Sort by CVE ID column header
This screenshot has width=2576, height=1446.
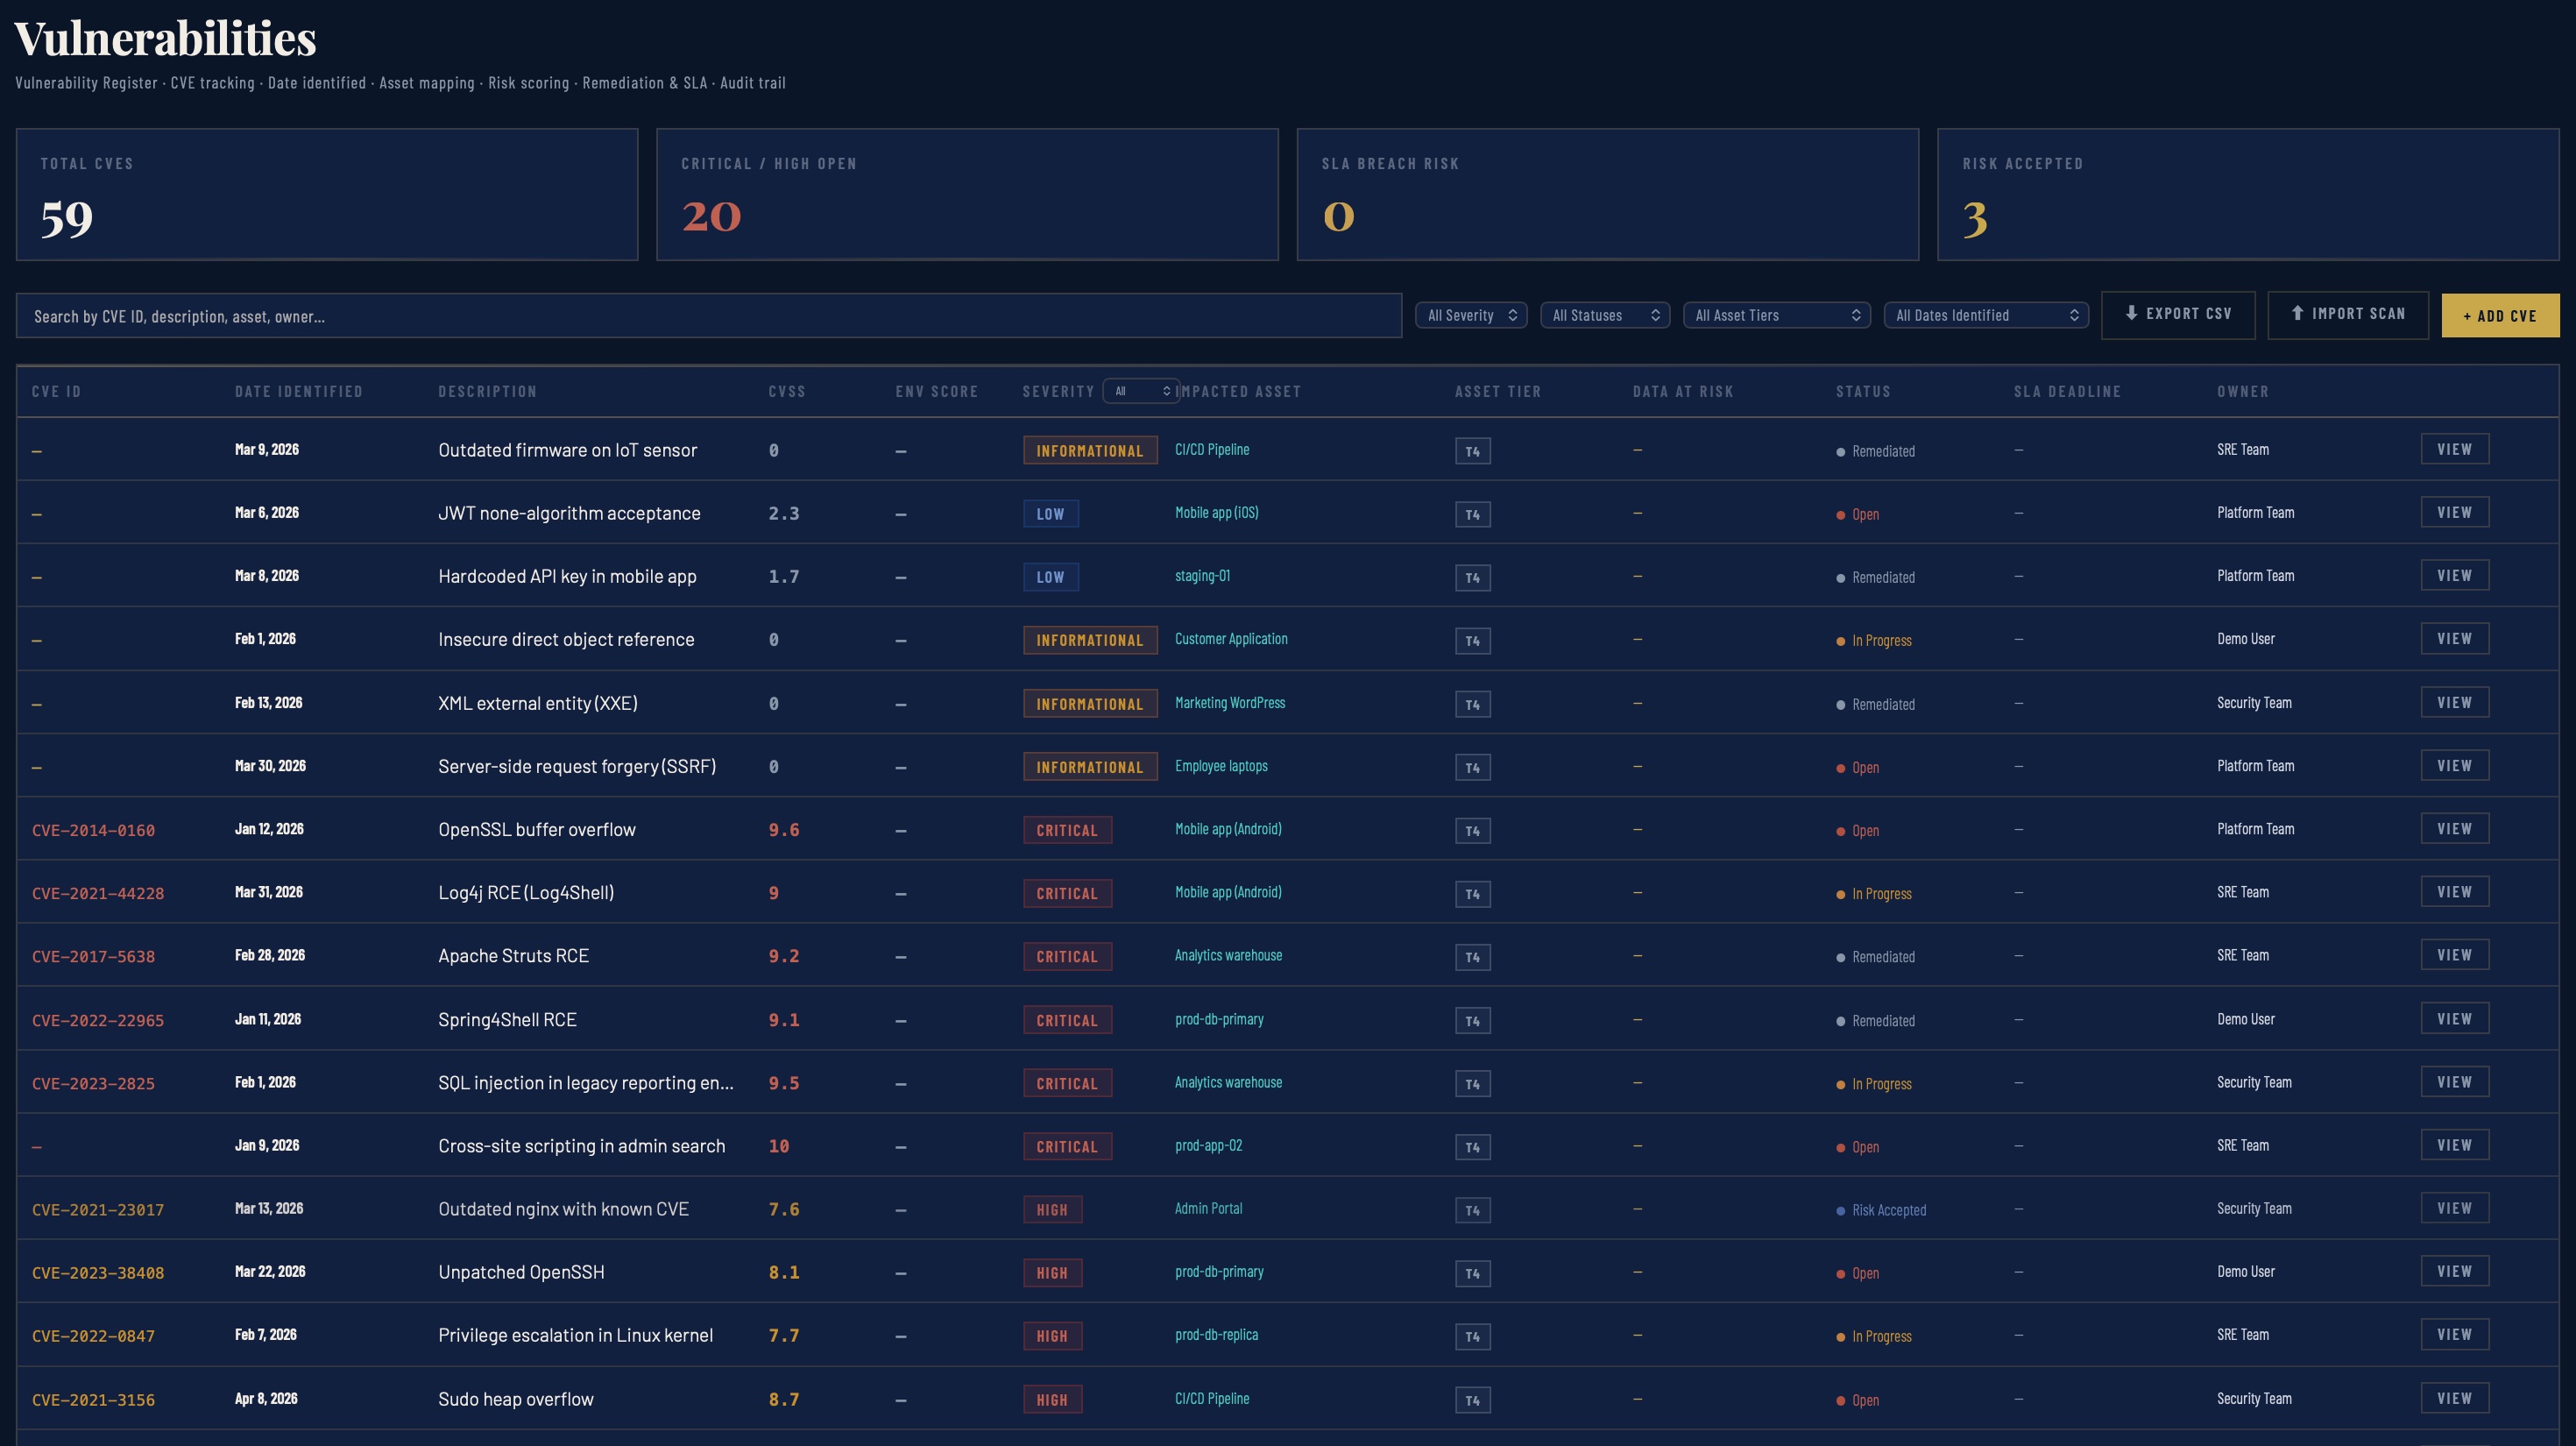(x=56, y=391)
